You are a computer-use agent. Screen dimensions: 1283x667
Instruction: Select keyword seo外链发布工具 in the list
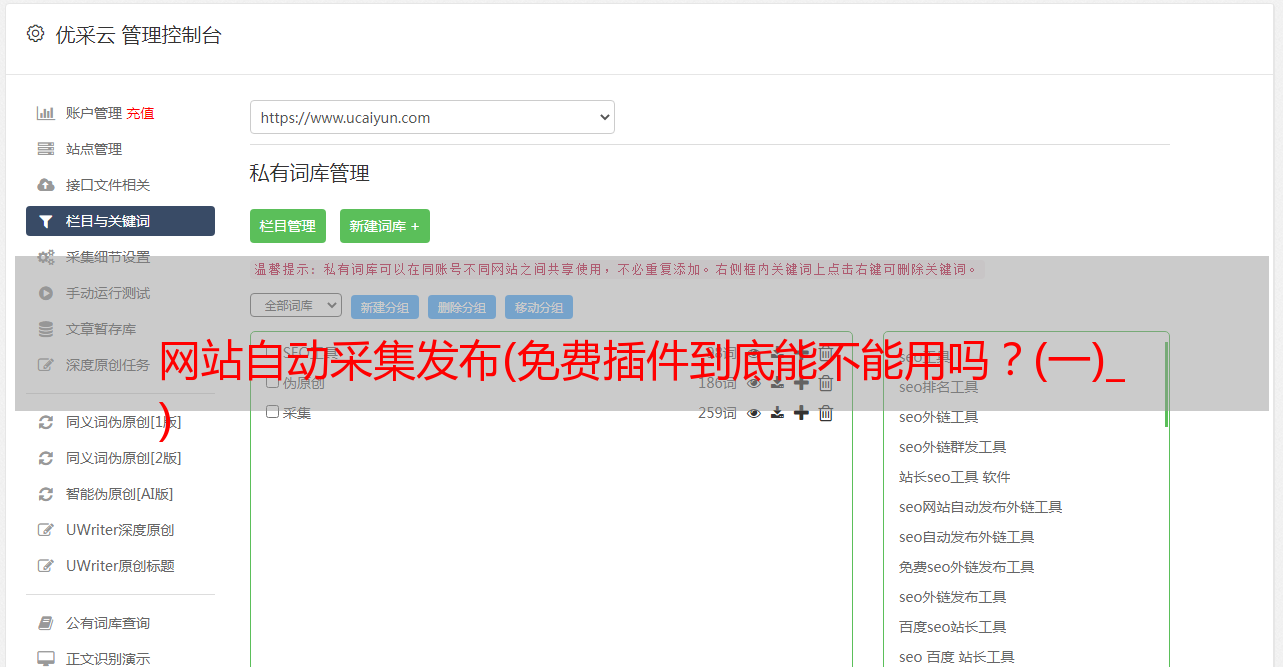[x=952, y=597]
